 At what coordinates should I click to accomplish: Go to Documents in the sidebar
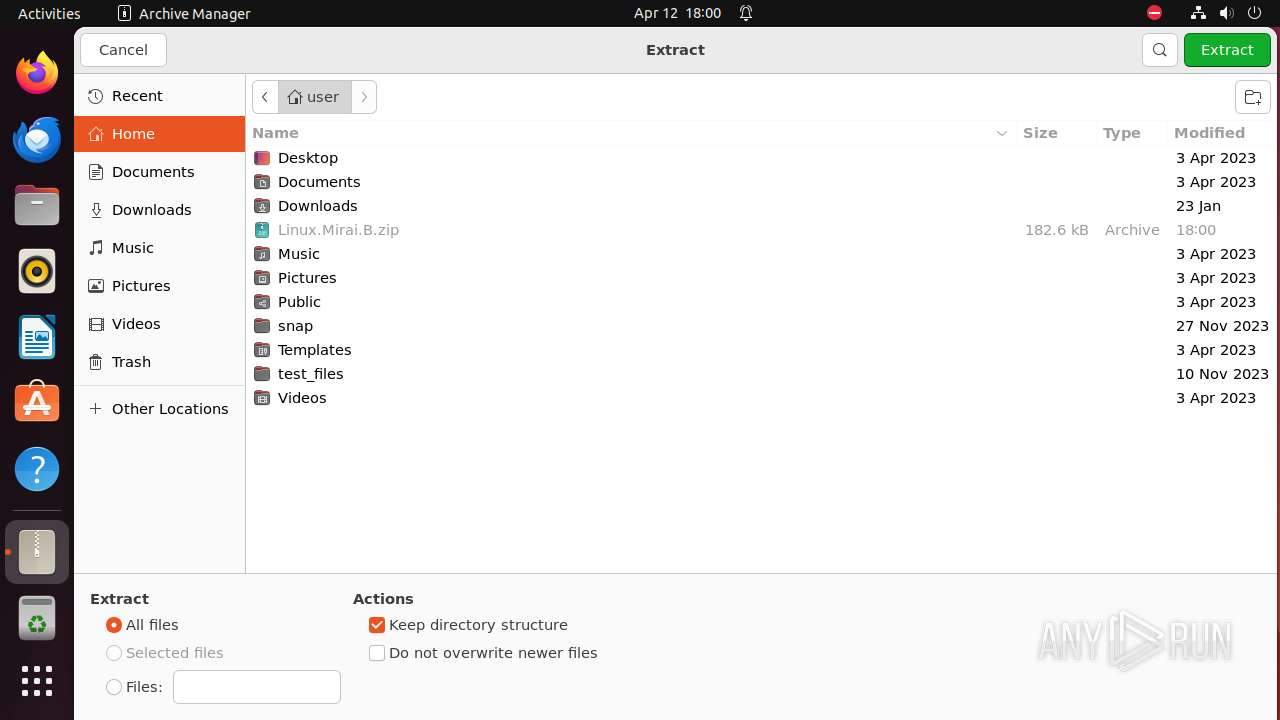(x=160, y=172)
